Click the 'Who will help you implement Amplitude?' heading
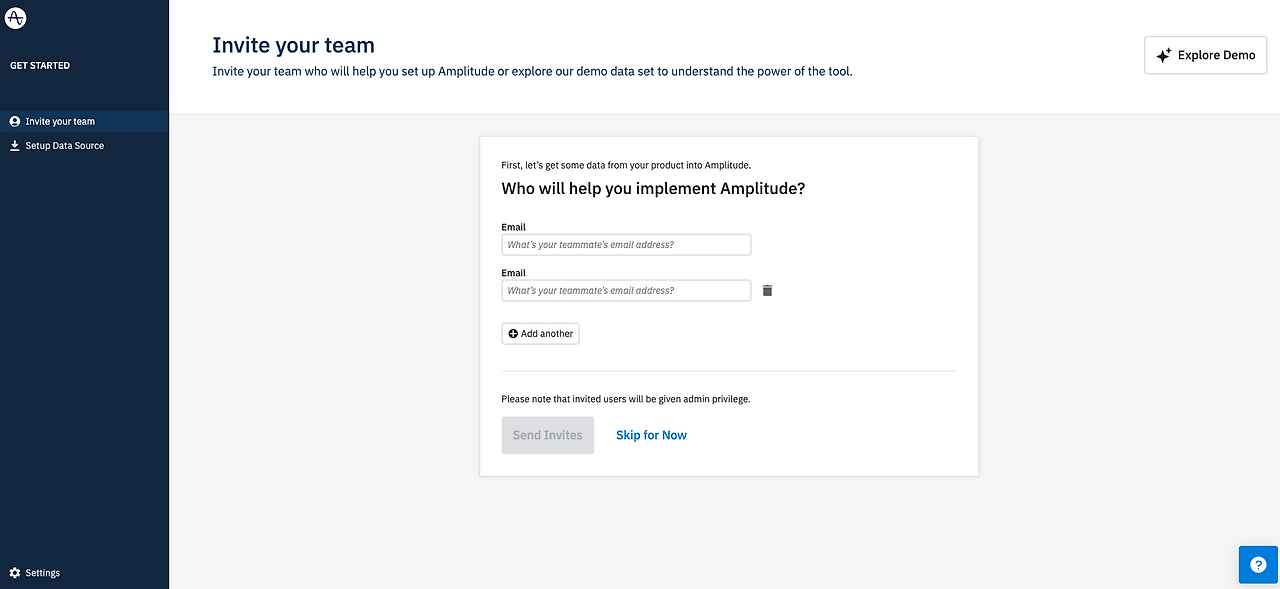The height and width of the screenshot is (589, 1280). tap(653, 189)
